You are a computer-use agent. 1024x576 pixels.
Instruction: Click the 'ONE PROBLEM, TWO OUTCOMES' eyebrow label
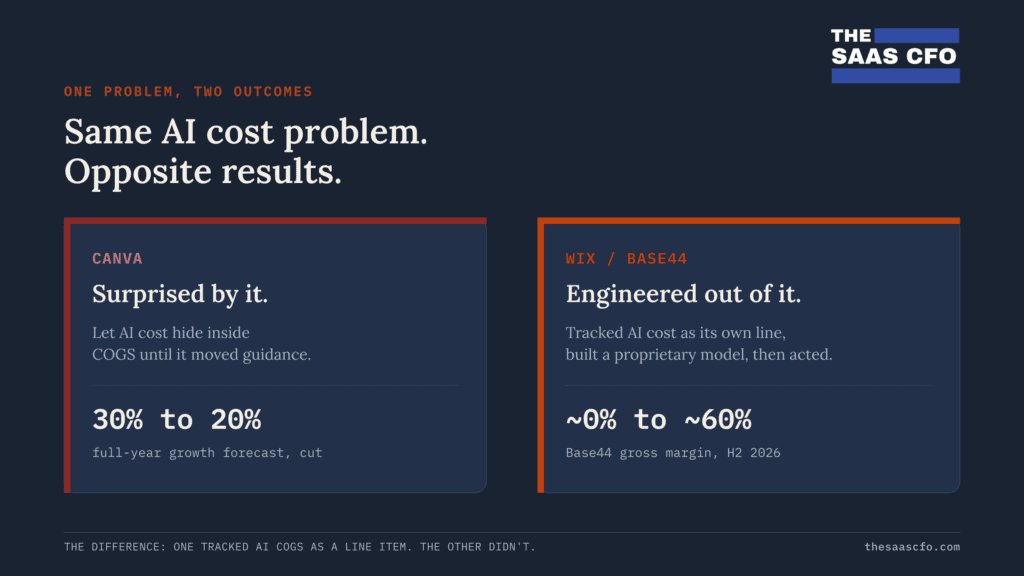pyautogui.click(x=188, y=91)
